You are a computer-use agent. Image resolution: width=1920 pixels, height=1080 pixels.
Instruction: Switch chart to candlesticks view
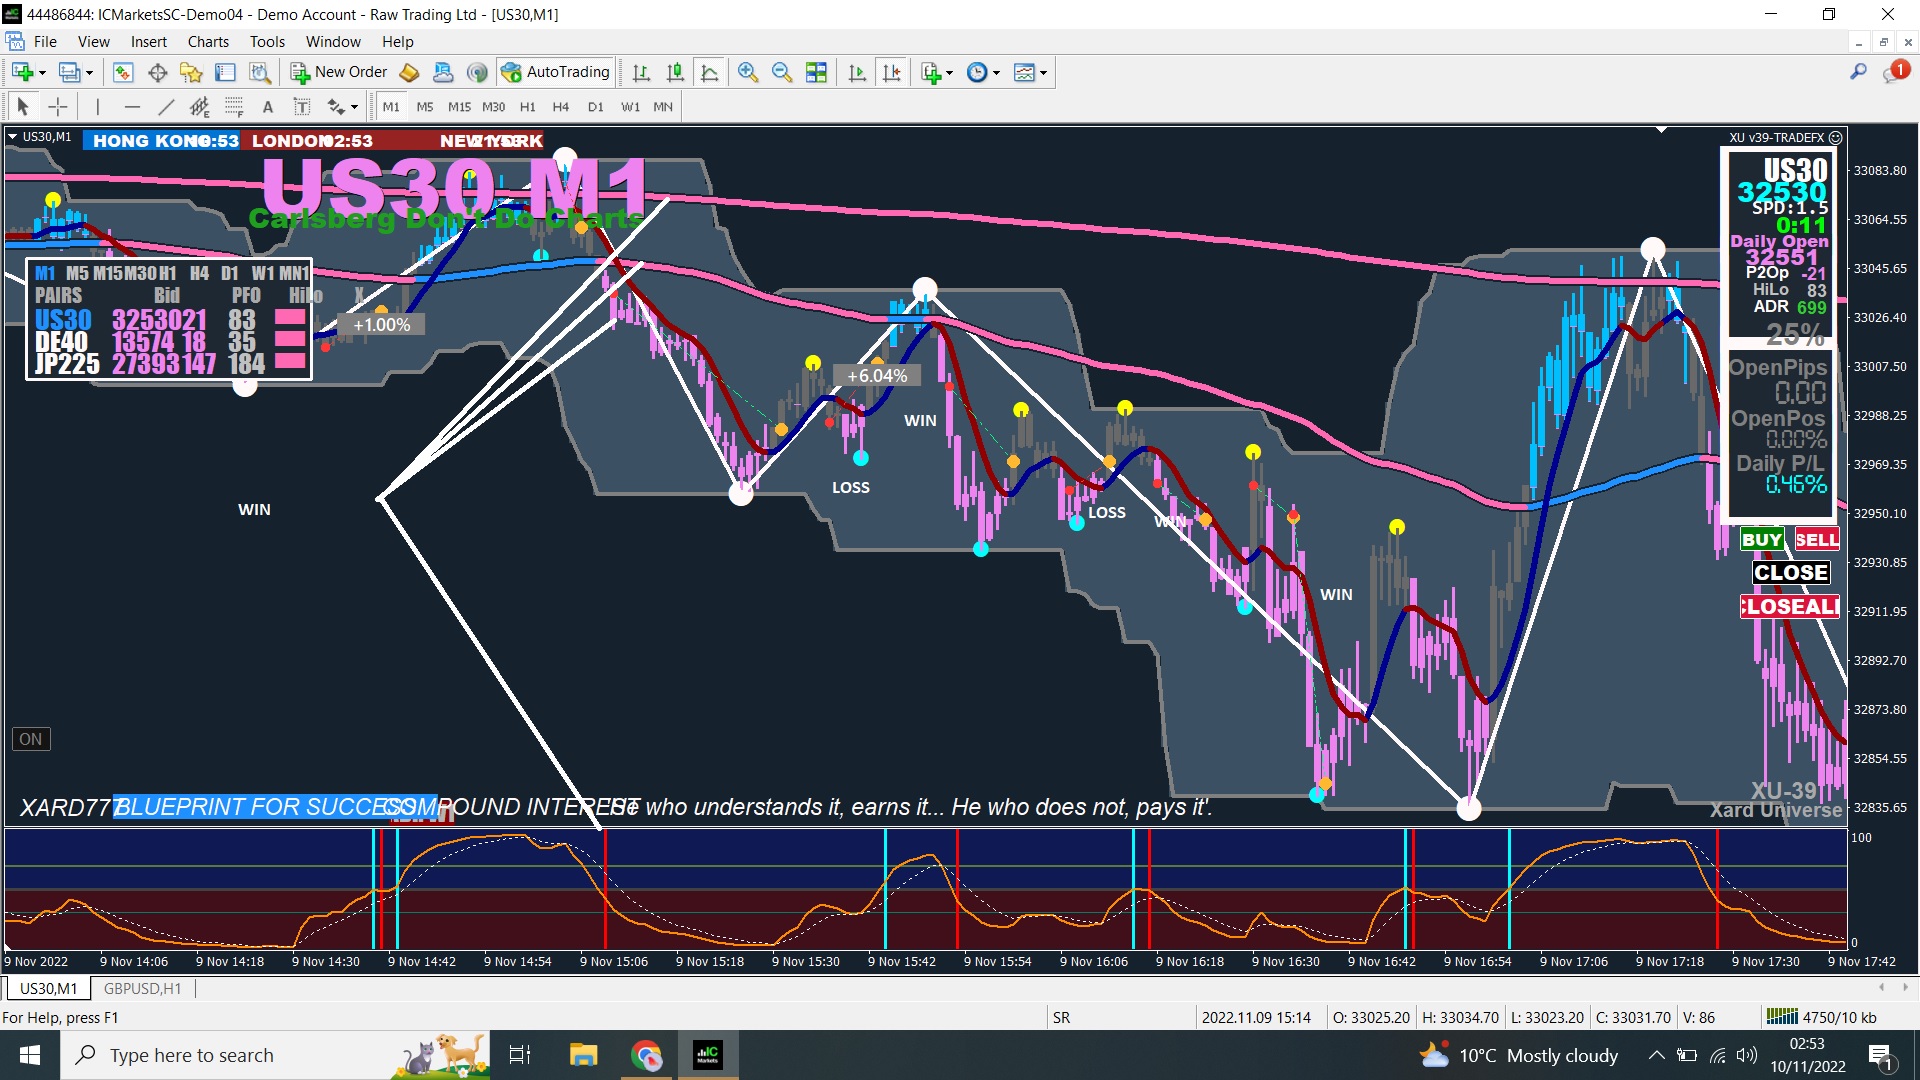[675, 72]
